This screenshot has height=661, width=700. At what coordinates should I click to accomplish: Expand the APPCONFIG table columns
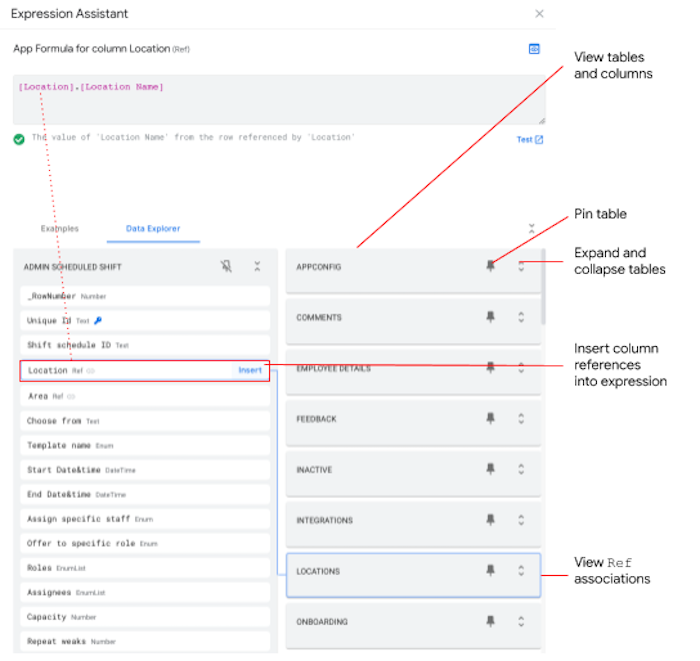pos(521,266)
